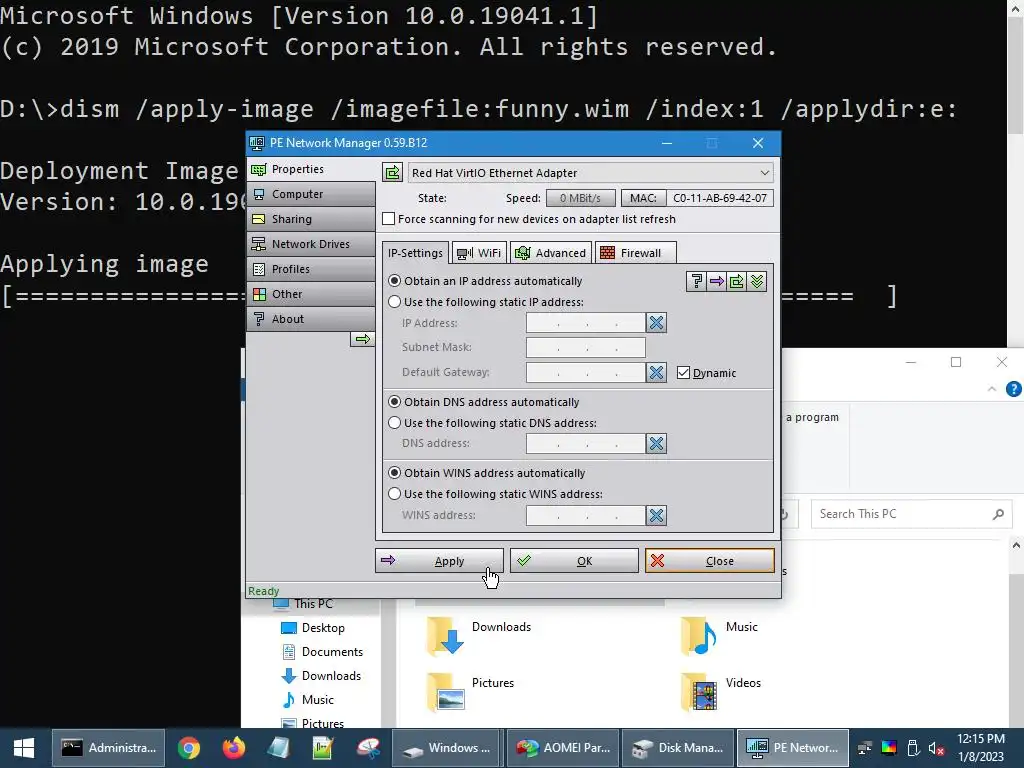Screen dimensions: 1024x768
Task: Clear the Default Gateway field with its X button
Action: (656, 372)
